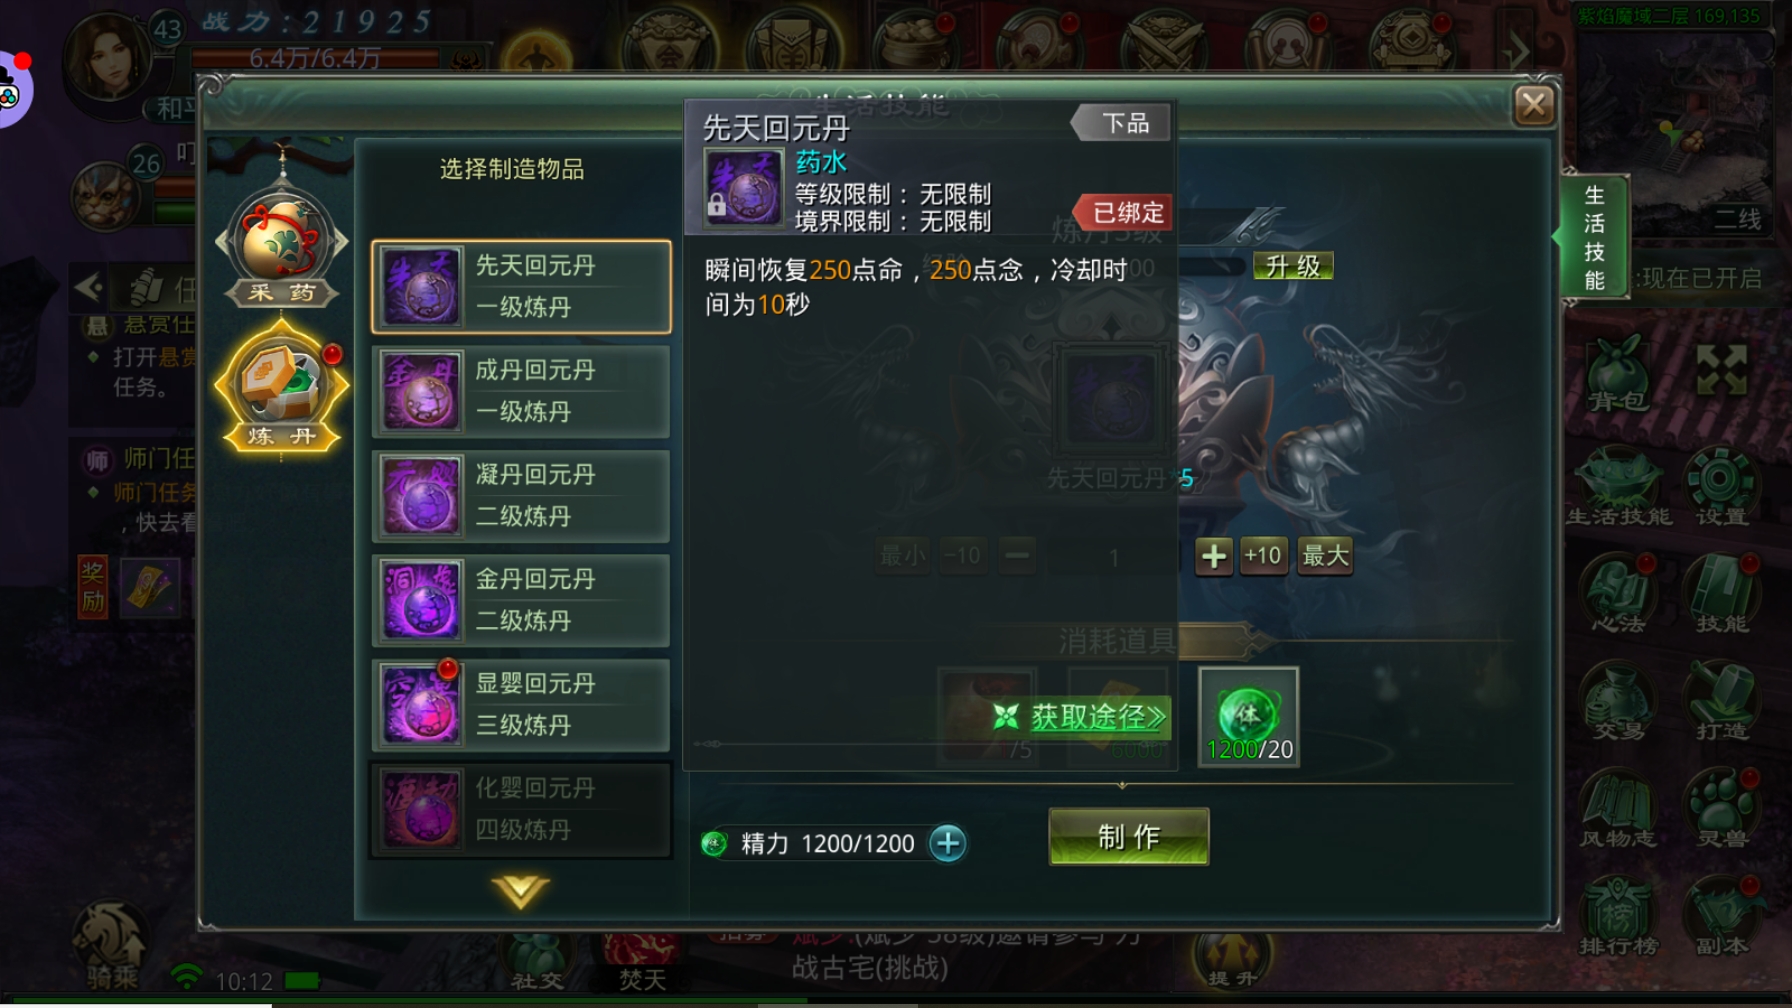Switch to the 生活技能 side tab
Screen dimensions: 1792x1008
point(1594,238)
